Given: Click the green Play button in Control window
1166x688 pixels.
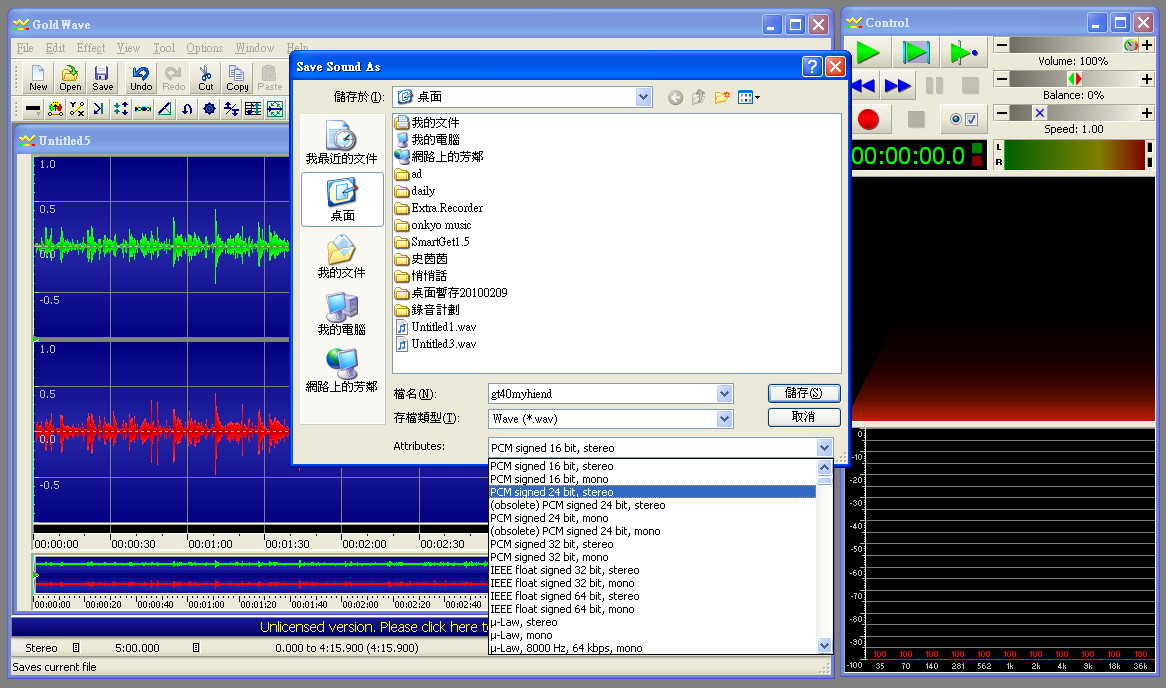Looking at the screenshot, I should pyautogui.click(x=868, y=52).
